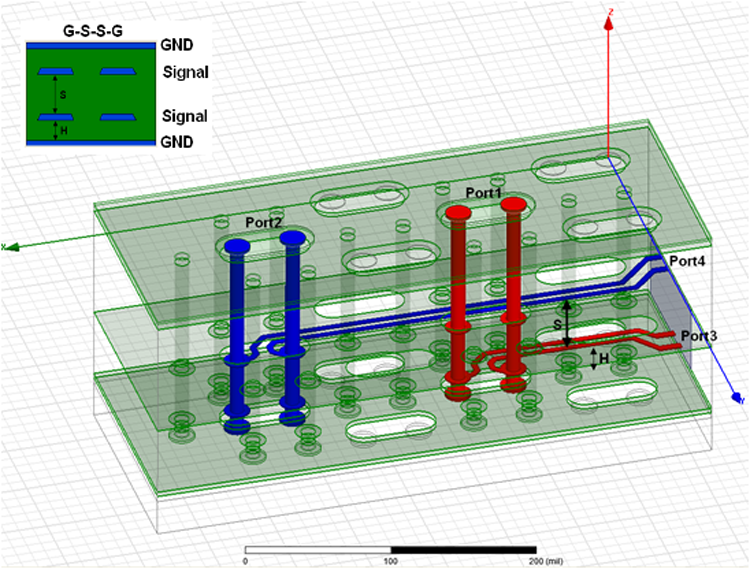Click the H dimension label near Port3
The width and height of the screenshot is (750, 569).
click(x=604, y=358)
